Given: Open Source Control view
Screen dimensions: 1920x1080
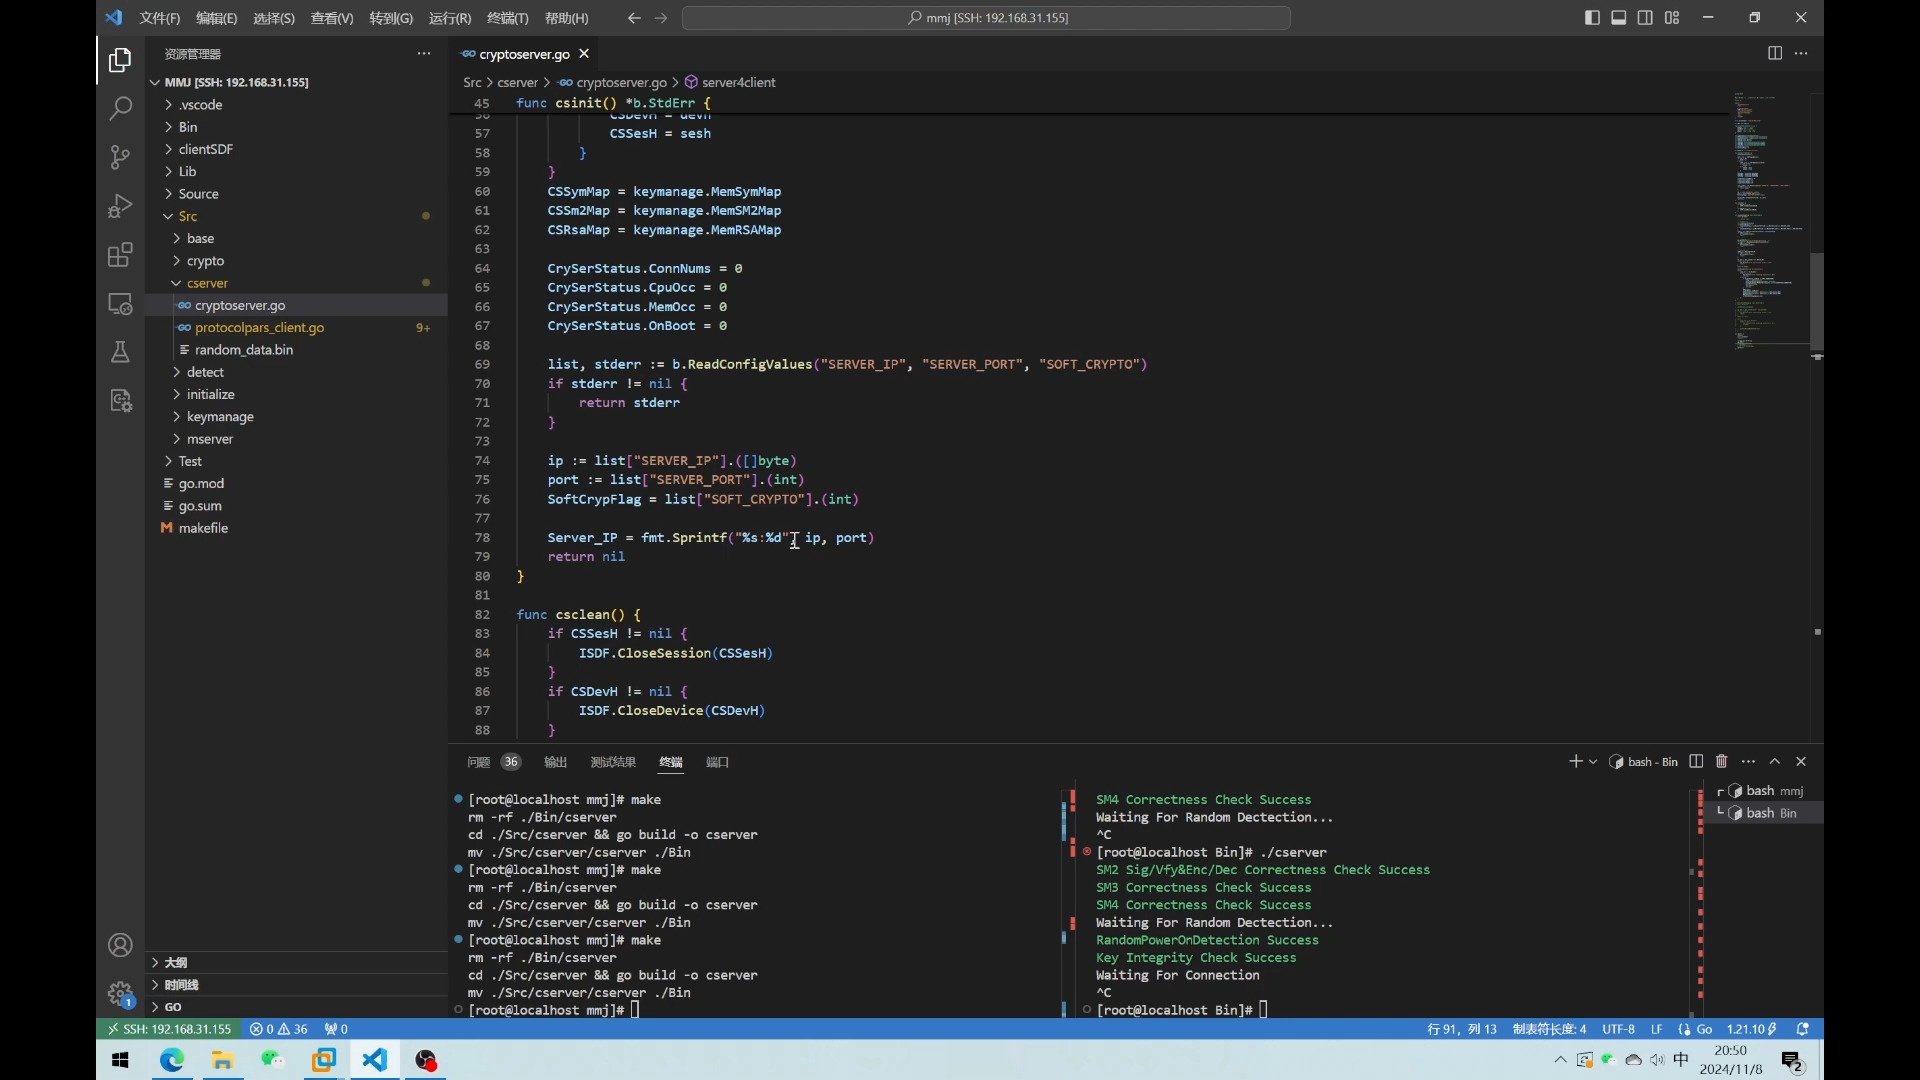Looking at the screenshot, I should click(120, 157).
